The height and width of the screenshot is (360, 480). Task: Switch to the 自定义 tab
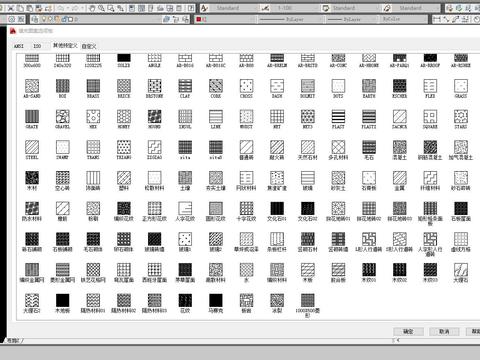(x=89, y=46)
